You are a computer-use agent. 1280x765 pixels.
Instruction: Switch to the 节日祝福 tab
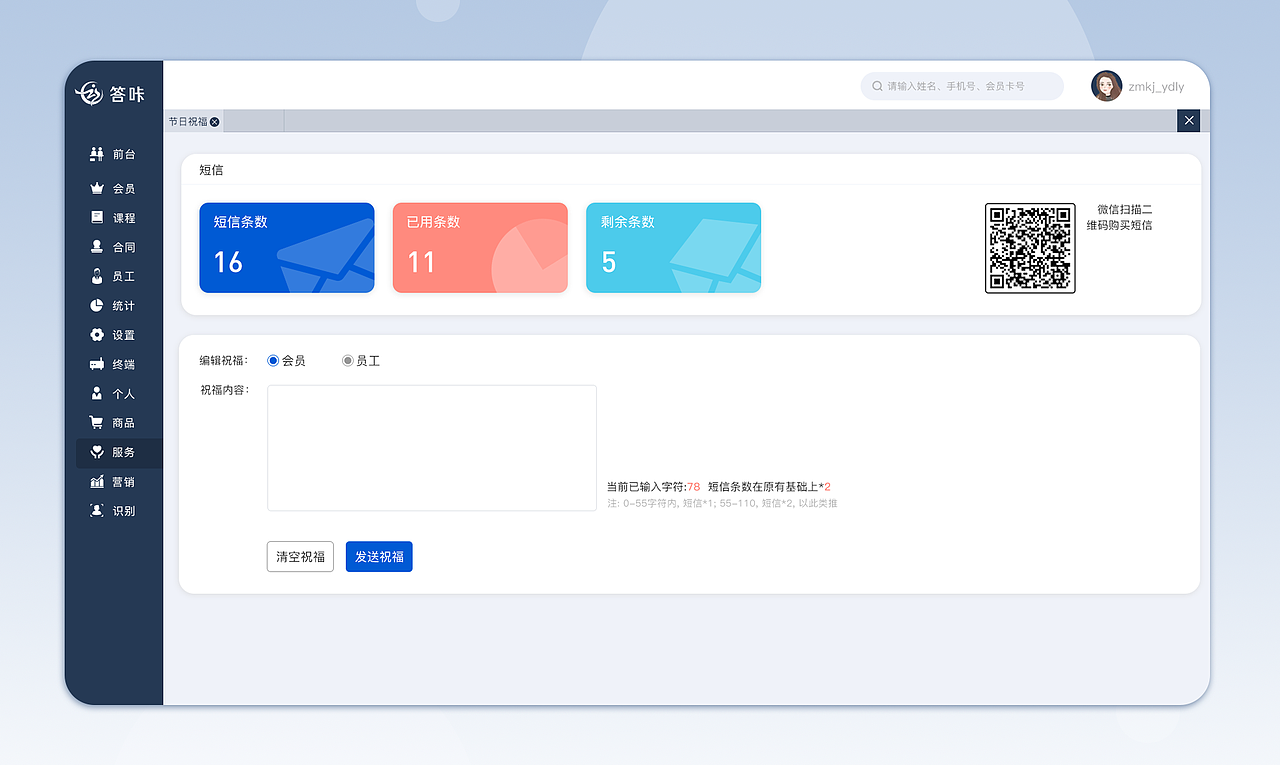pyautogui.click(x=188, y=121)
